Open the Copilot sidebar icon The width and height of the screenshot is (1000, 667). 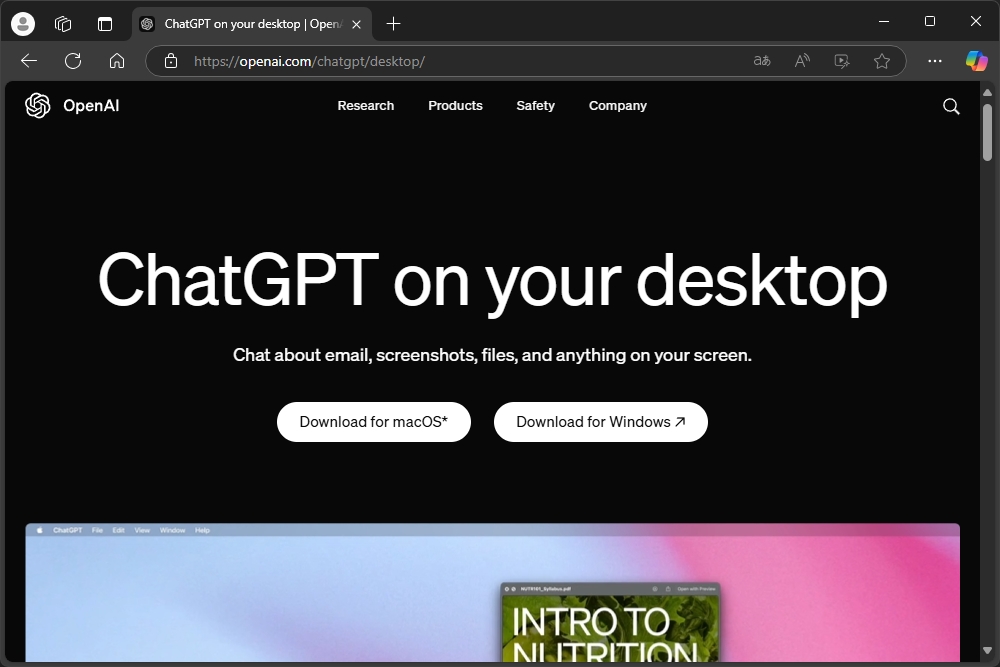point(976,61)
